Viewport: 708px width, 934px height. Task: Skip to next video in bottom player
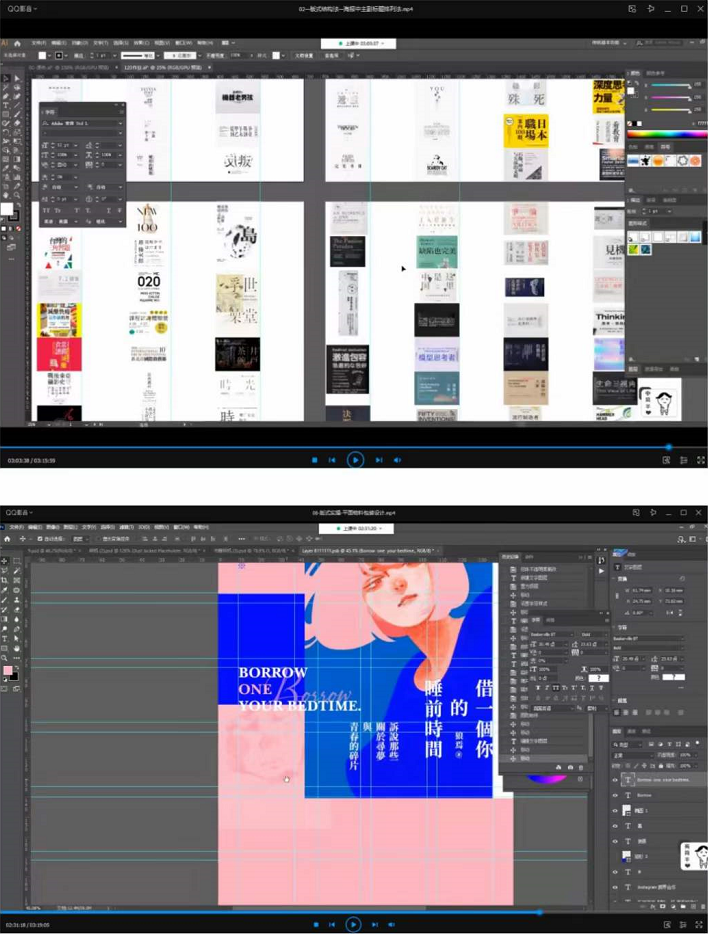375,924
